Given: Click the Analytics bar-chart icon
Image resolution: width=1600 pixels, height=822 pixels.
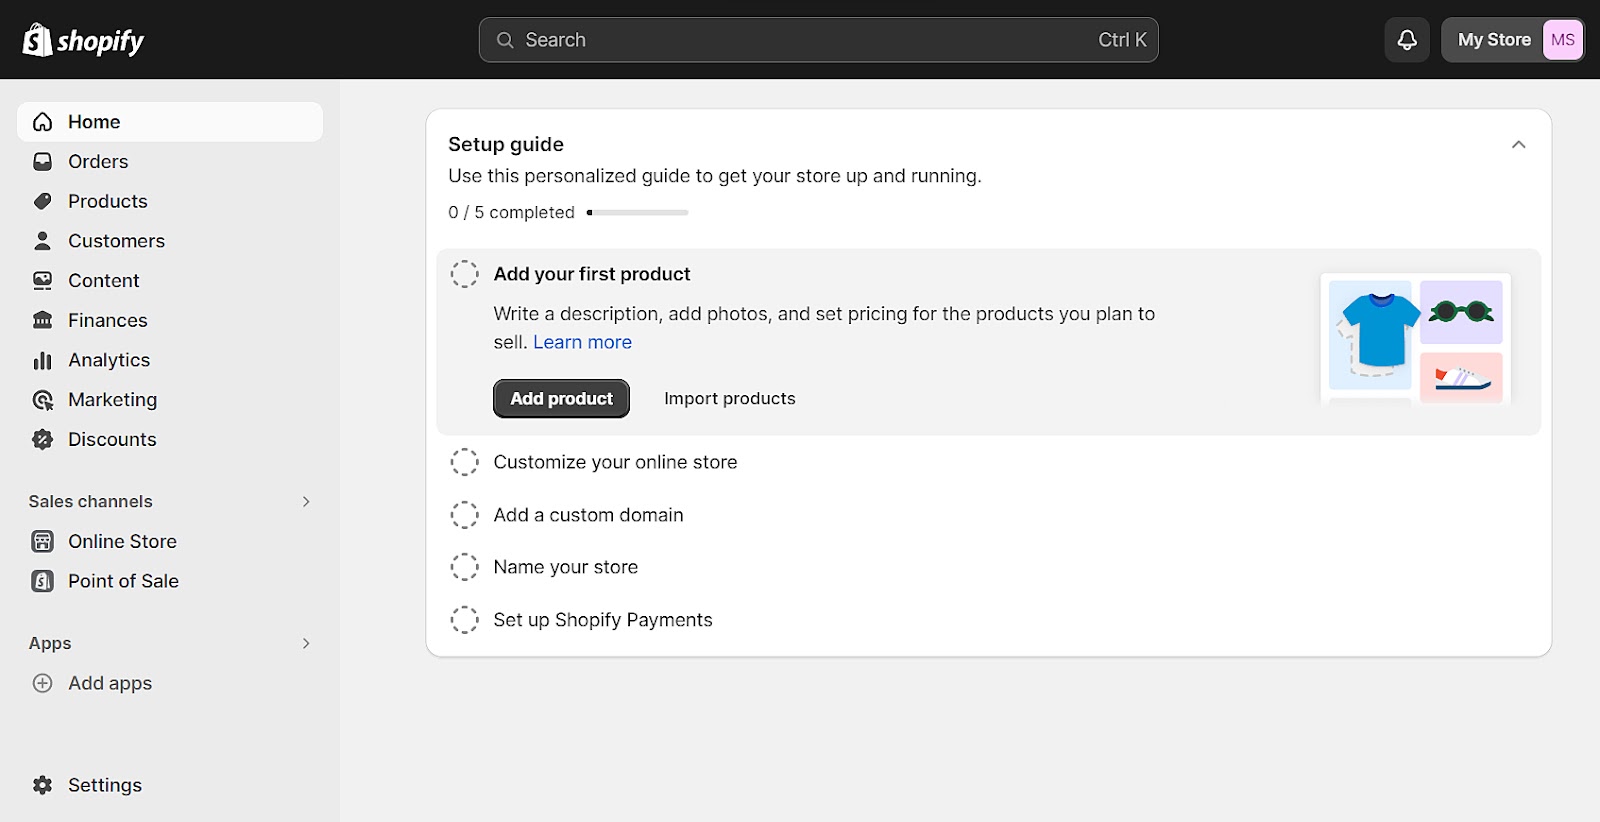Looking at the screenshot, I should tap(42, 359).
